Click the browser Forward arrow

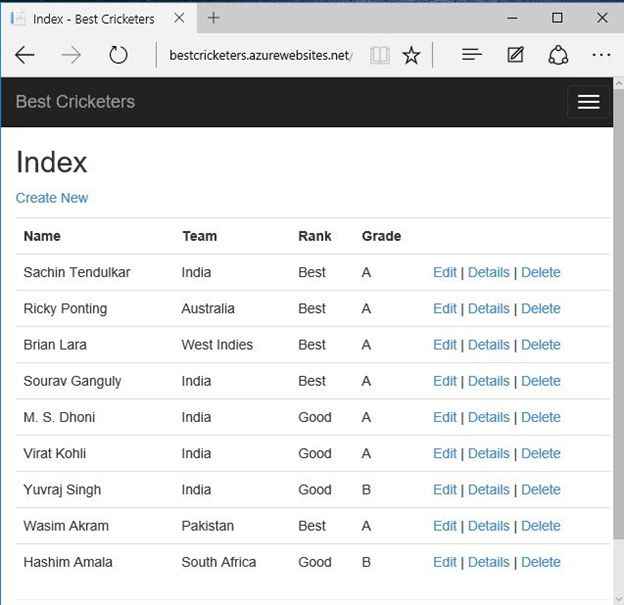tap(71, 55)
